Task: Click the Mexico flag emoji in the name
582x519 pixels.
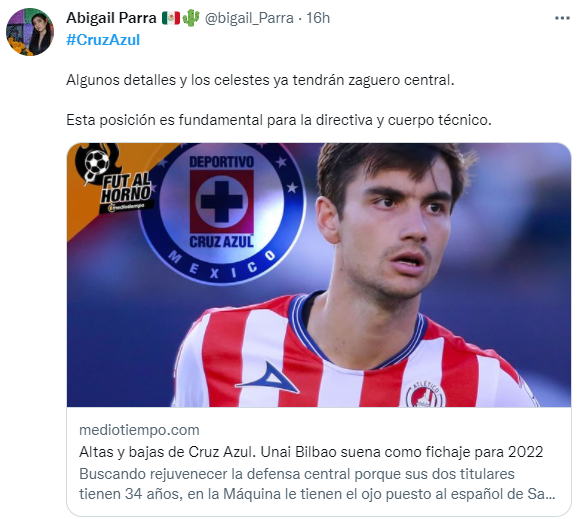Action: (x=171, y=18)
